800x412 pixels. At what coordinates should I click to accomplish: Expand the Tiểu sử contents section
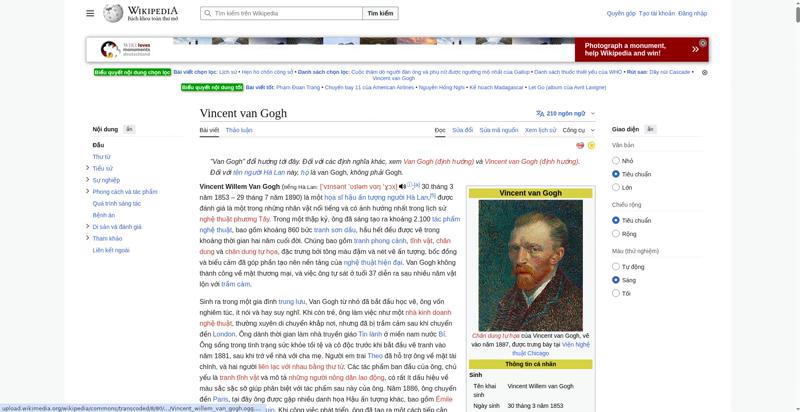click(x=88, y=168)
